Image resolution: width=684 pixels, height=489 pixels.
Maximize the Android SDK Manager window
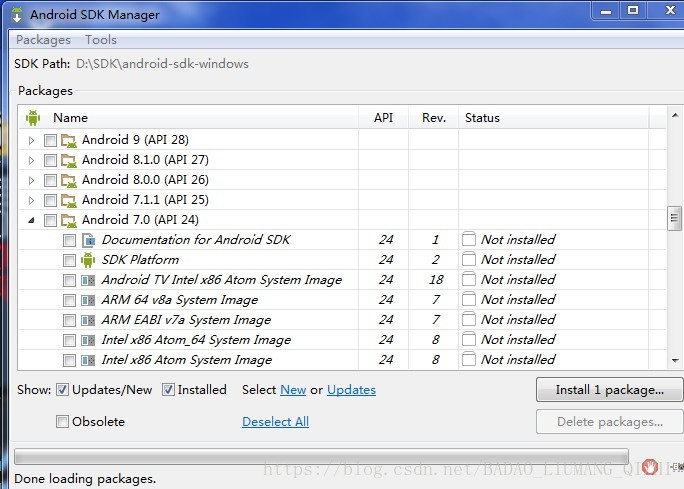point(633,10)
